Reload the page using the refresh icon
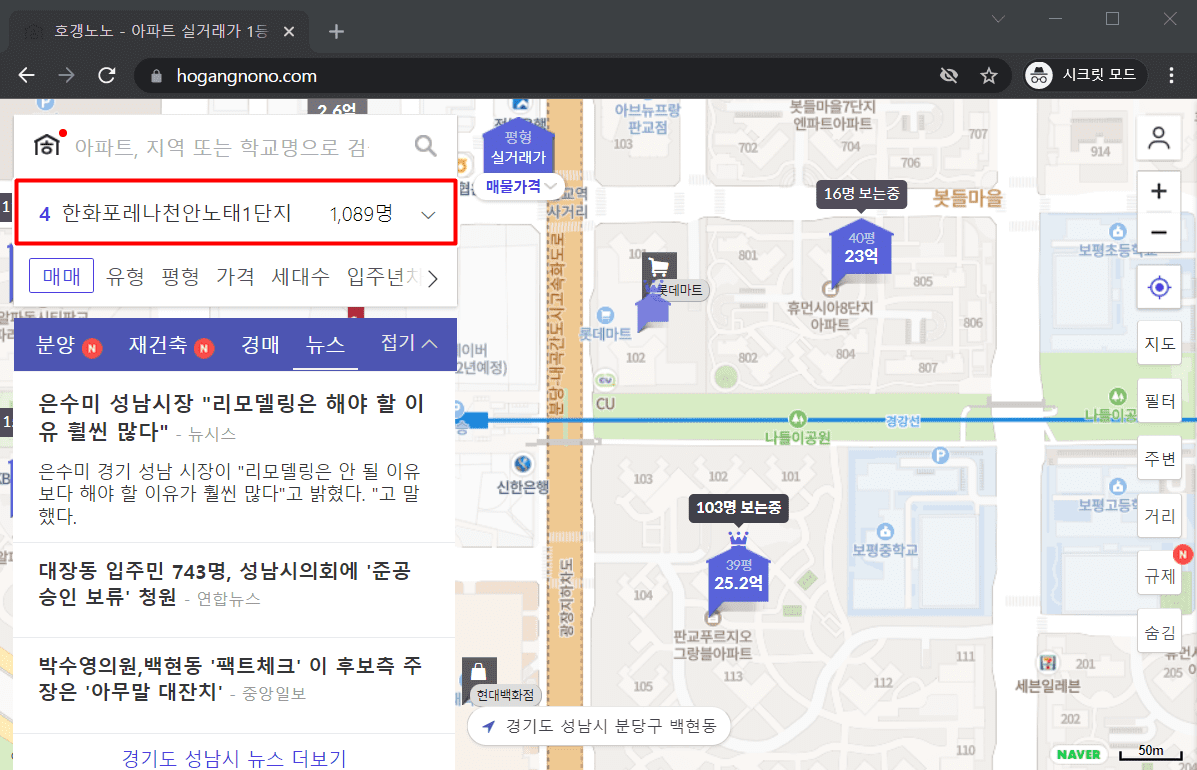 point(107,76)
